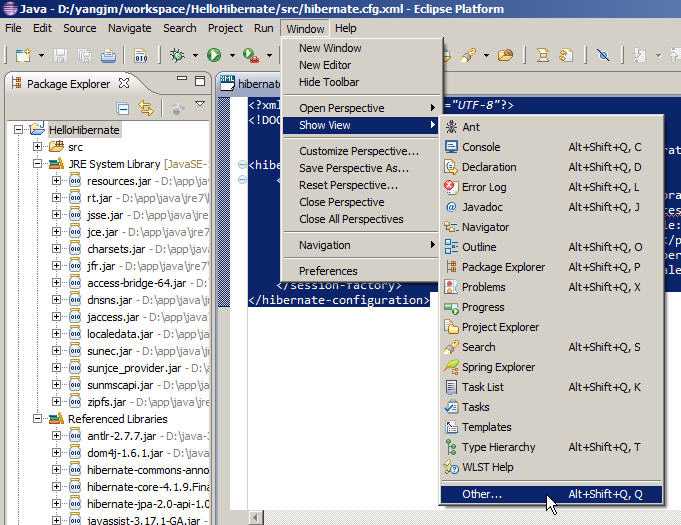Open the Type Hierarchy view
Viewport: 681px width, 525px height.
click(552, 447)
